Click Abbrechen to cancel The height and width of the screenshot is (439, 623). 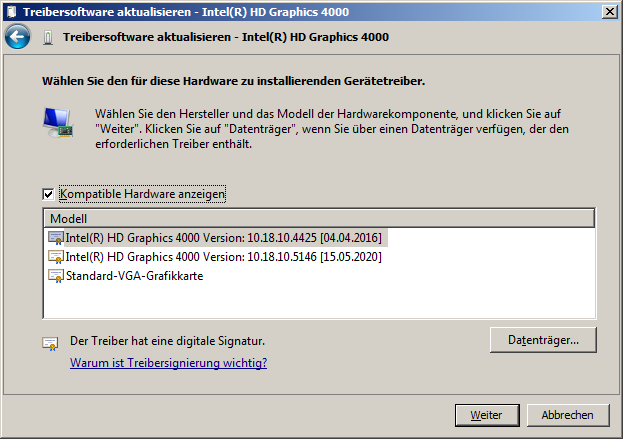coord(568,415)
